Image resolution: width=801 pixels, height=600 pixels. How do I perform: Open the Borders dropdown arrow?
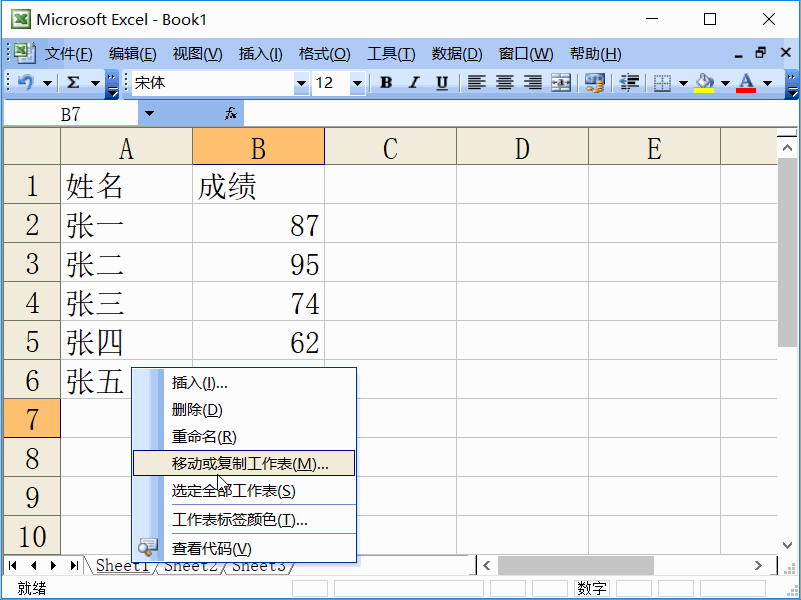(x=683, y=83)
